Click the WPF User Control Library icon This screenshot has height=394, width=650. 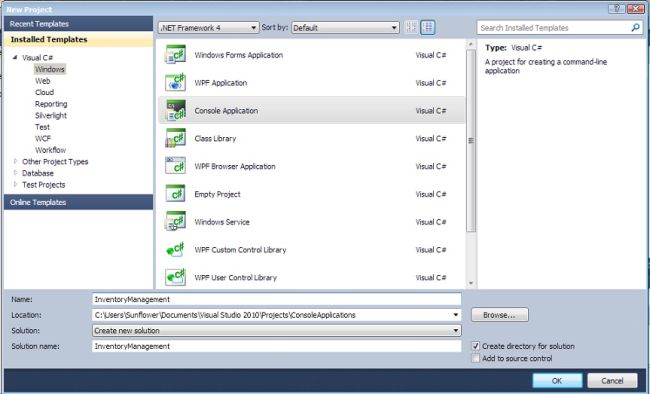(x=175, y=277)
